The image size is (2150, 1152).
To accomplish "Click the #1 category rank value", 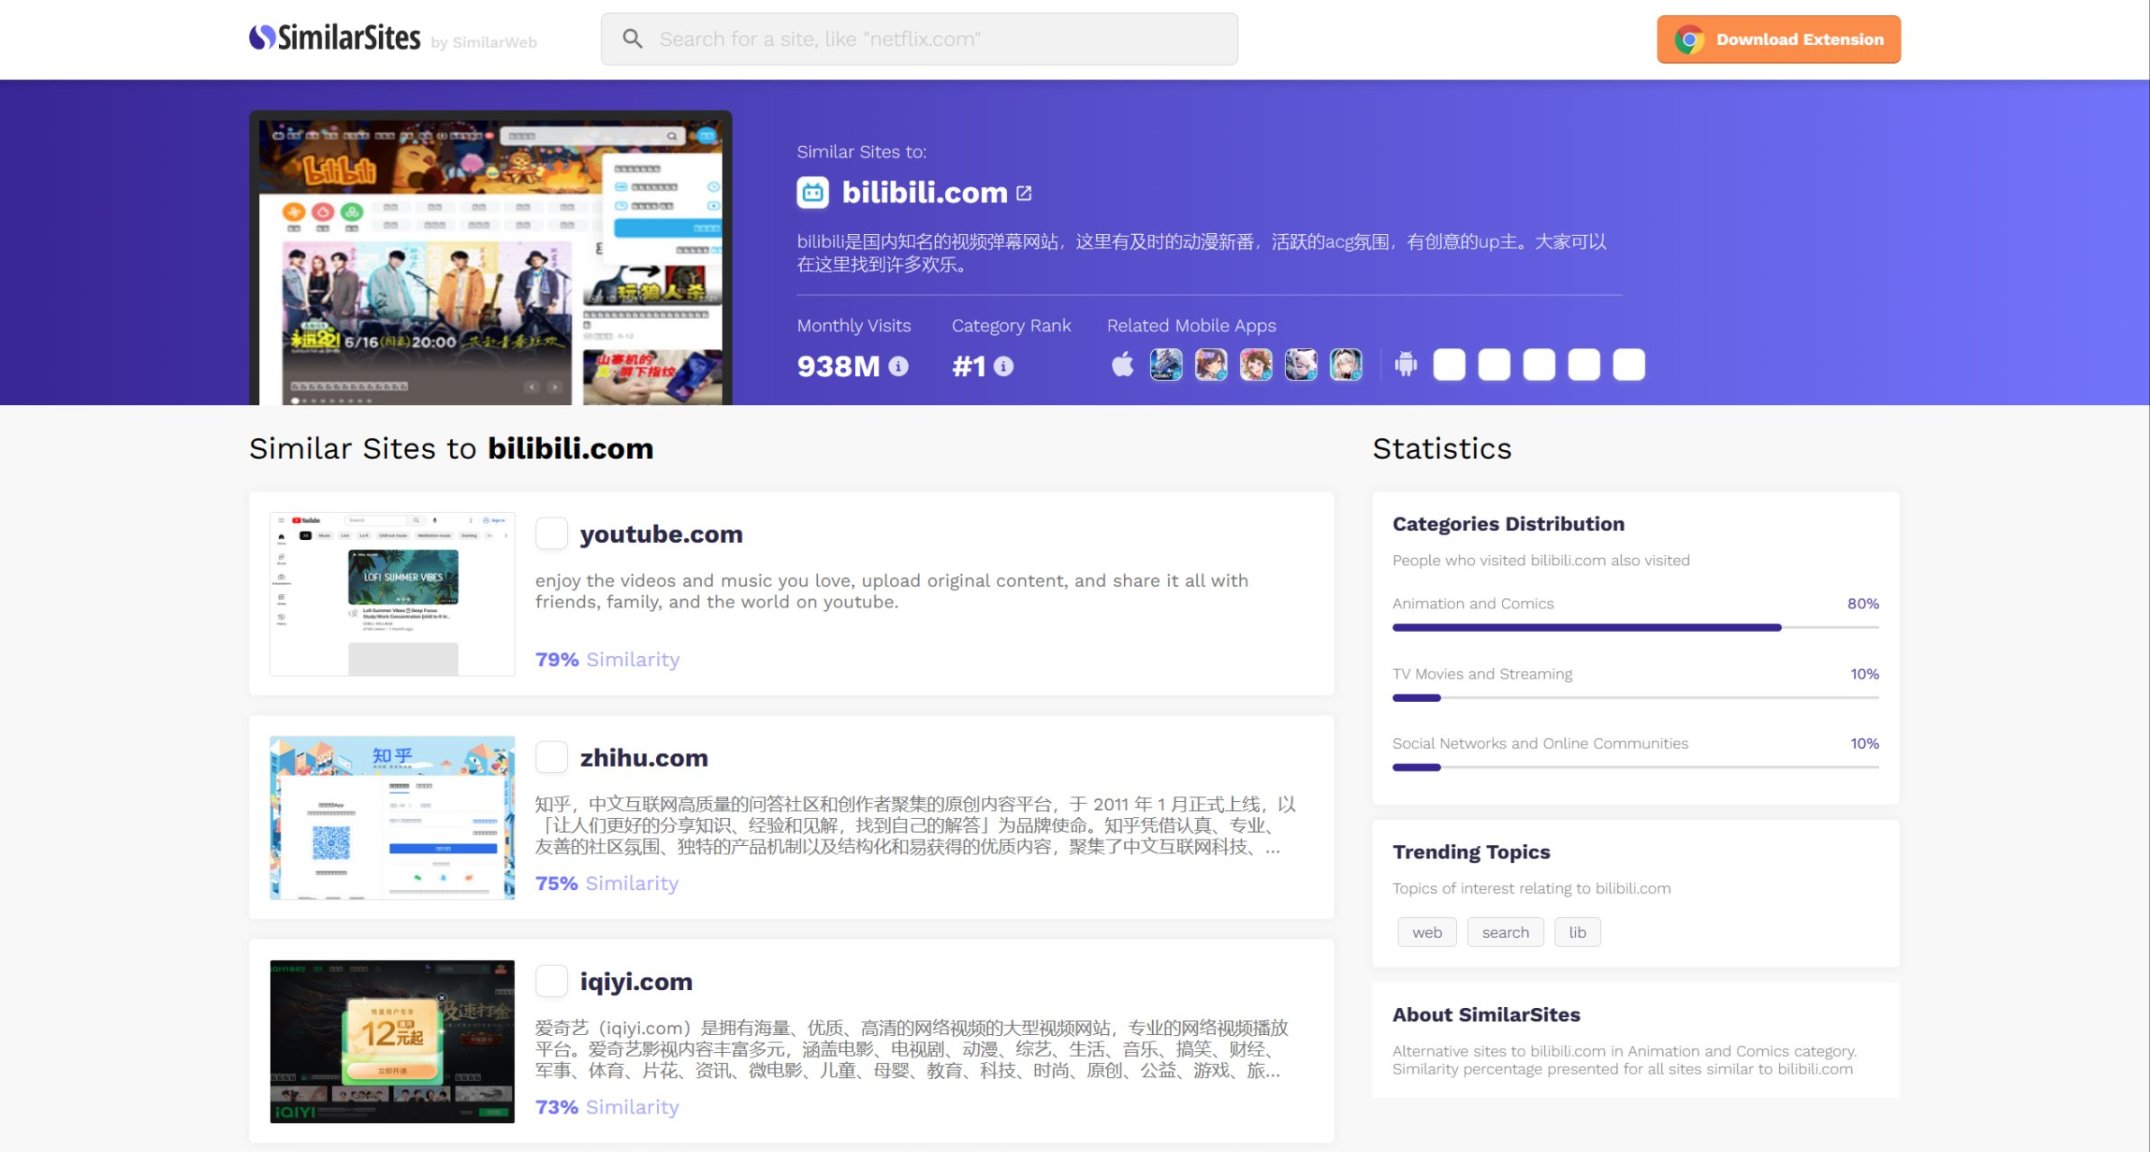I will click(969, 366).
